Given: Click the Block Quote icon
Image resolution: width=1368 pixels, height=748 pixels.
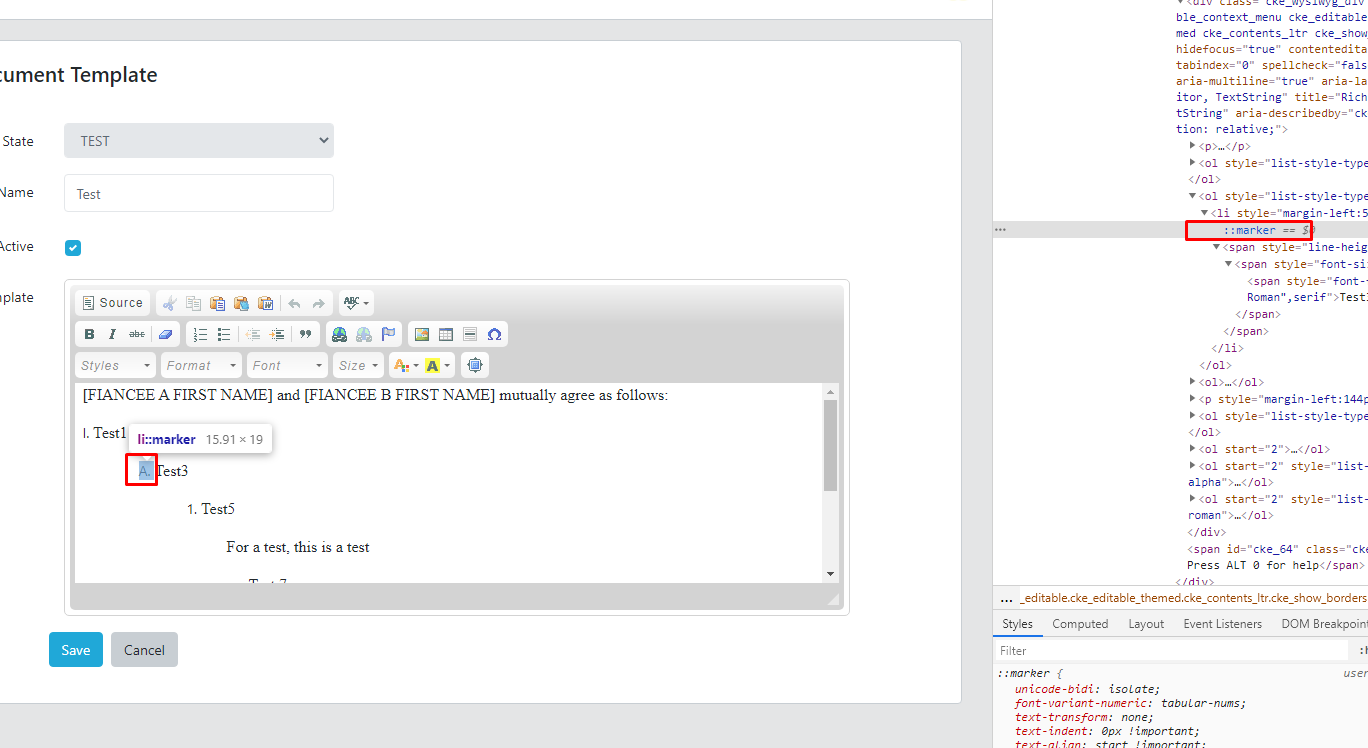Looking at the screenshot, I should 305,334.
